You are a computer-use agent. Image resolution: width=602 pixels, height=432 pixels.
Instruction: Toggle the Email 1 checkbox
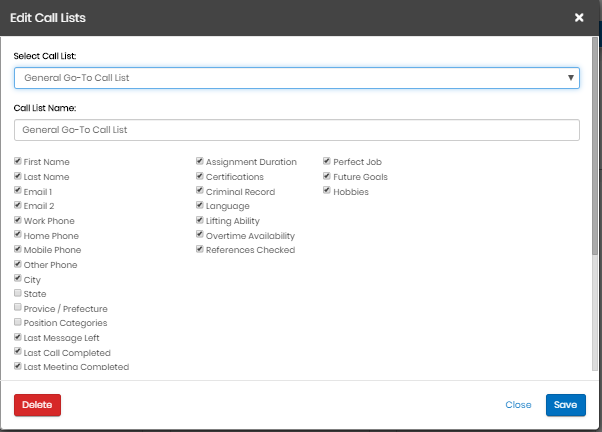click(18, 191)
